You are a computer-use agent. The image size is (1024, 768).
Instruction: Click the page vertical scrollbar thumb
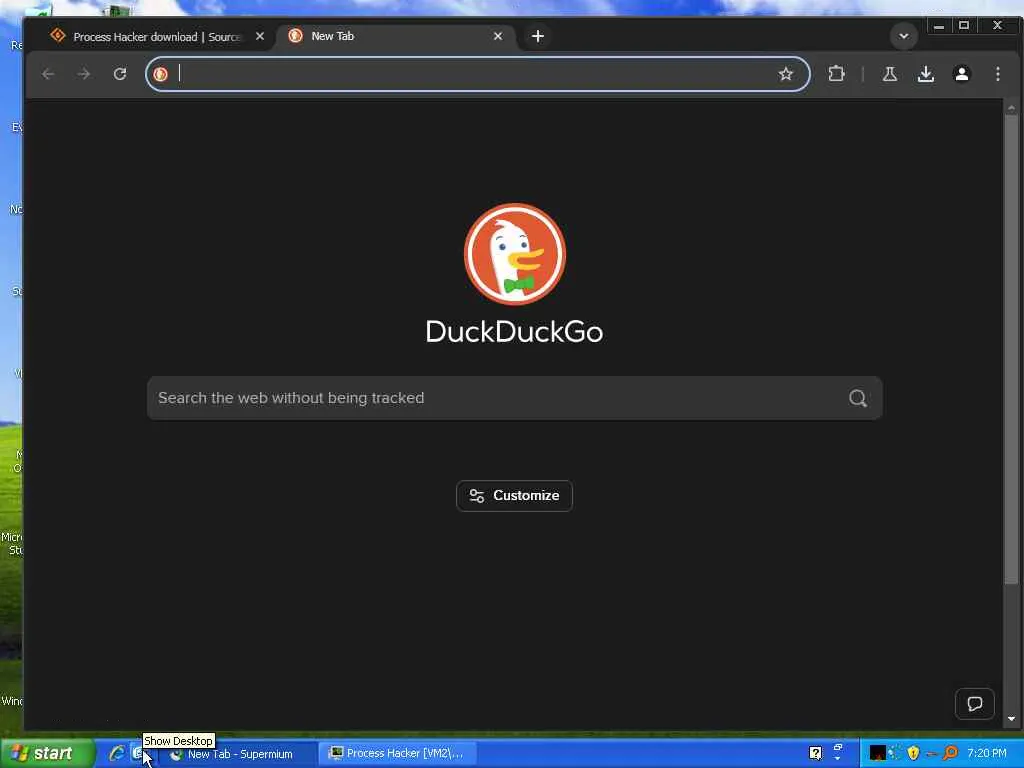click(x=1011, y=349)
